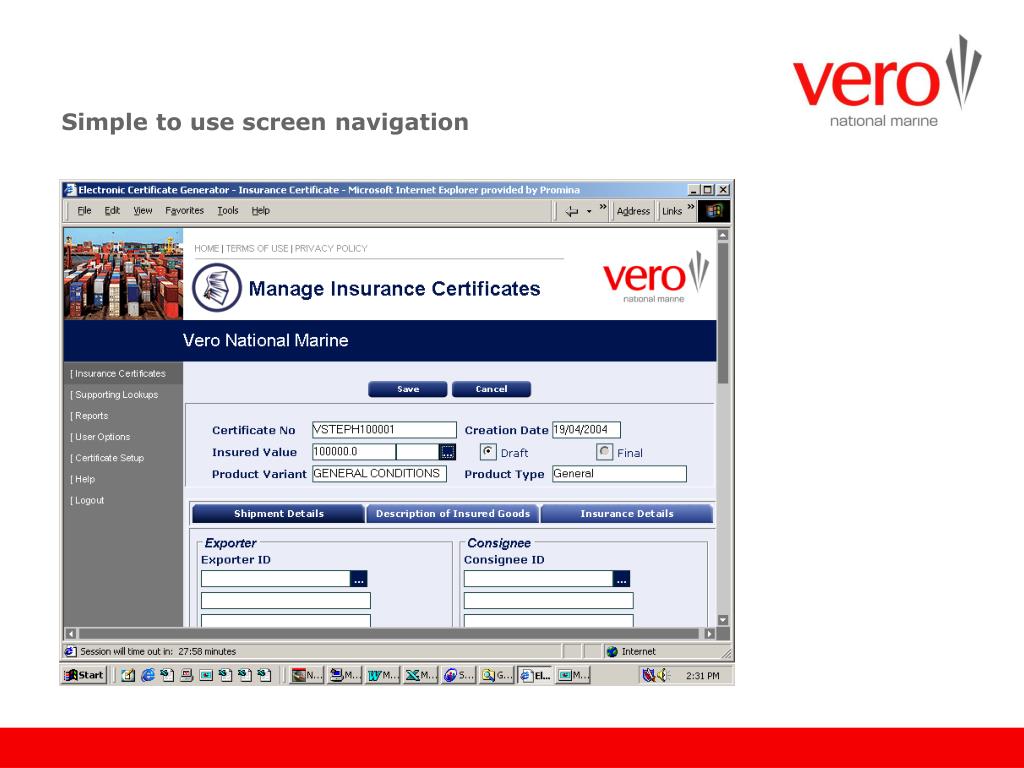Switch to the taskbar button labeled G...
The image size is (1024, 768).
click(496, 675)
